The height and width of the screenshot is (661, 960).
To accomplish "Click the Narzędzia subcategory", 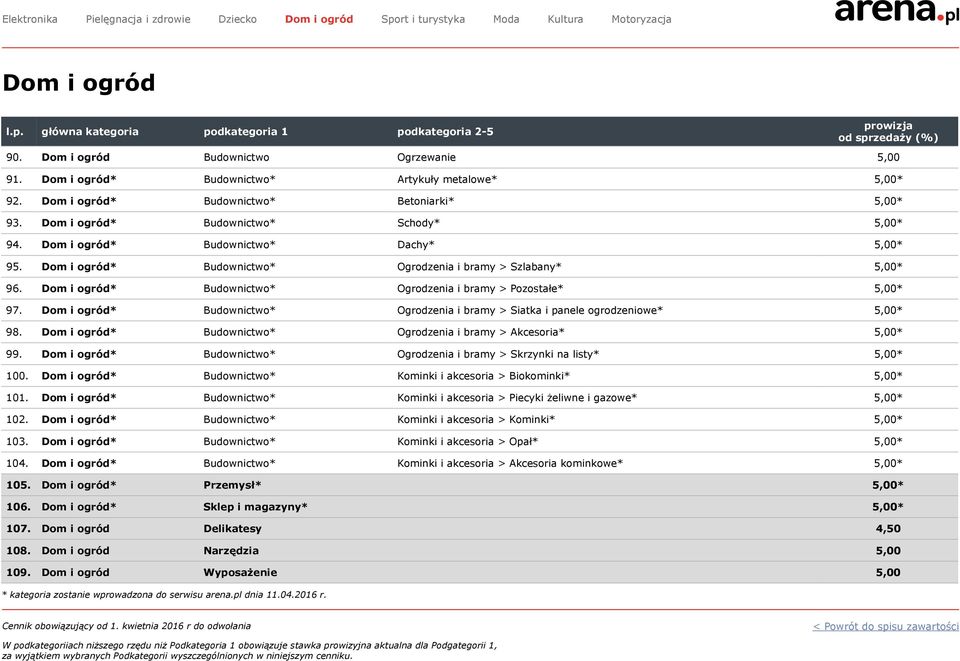I will tap(231, 551).
